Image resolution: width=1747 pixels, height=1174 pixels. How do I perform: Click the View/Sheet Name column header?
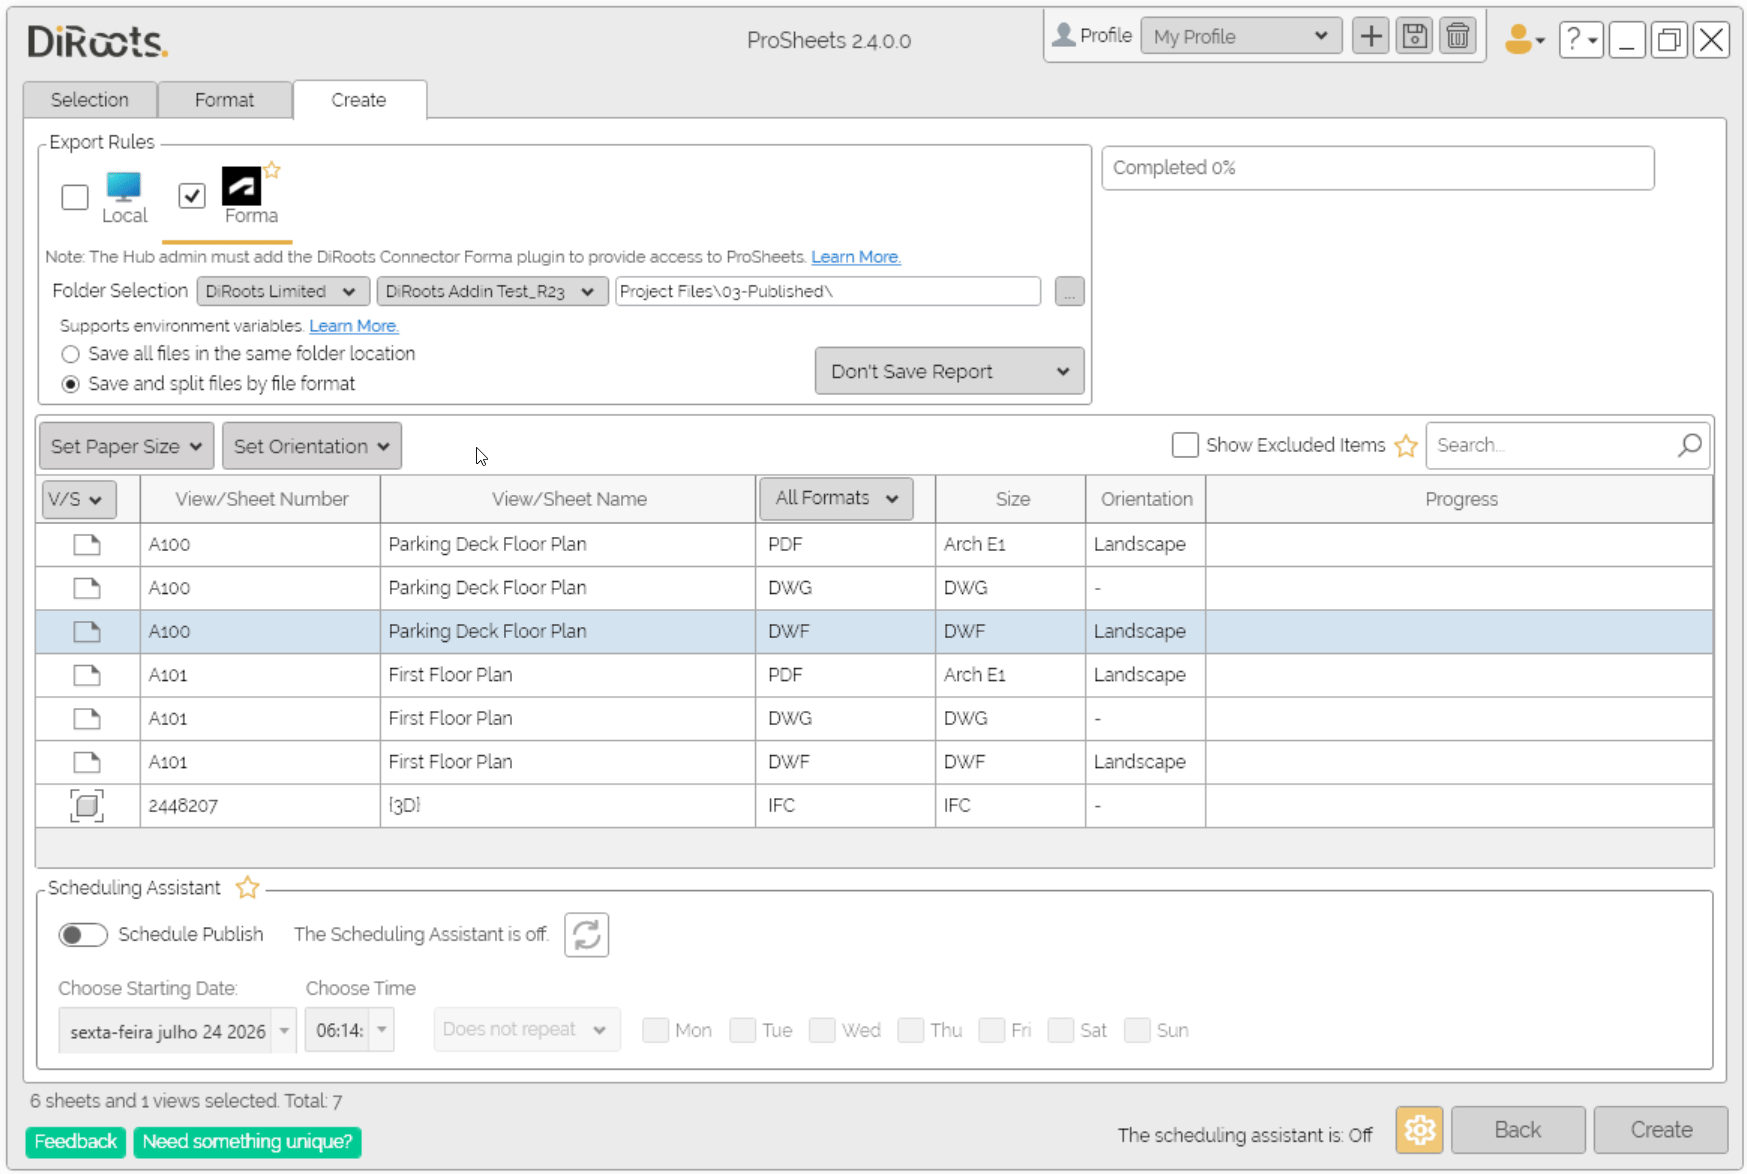click(568, 499)
